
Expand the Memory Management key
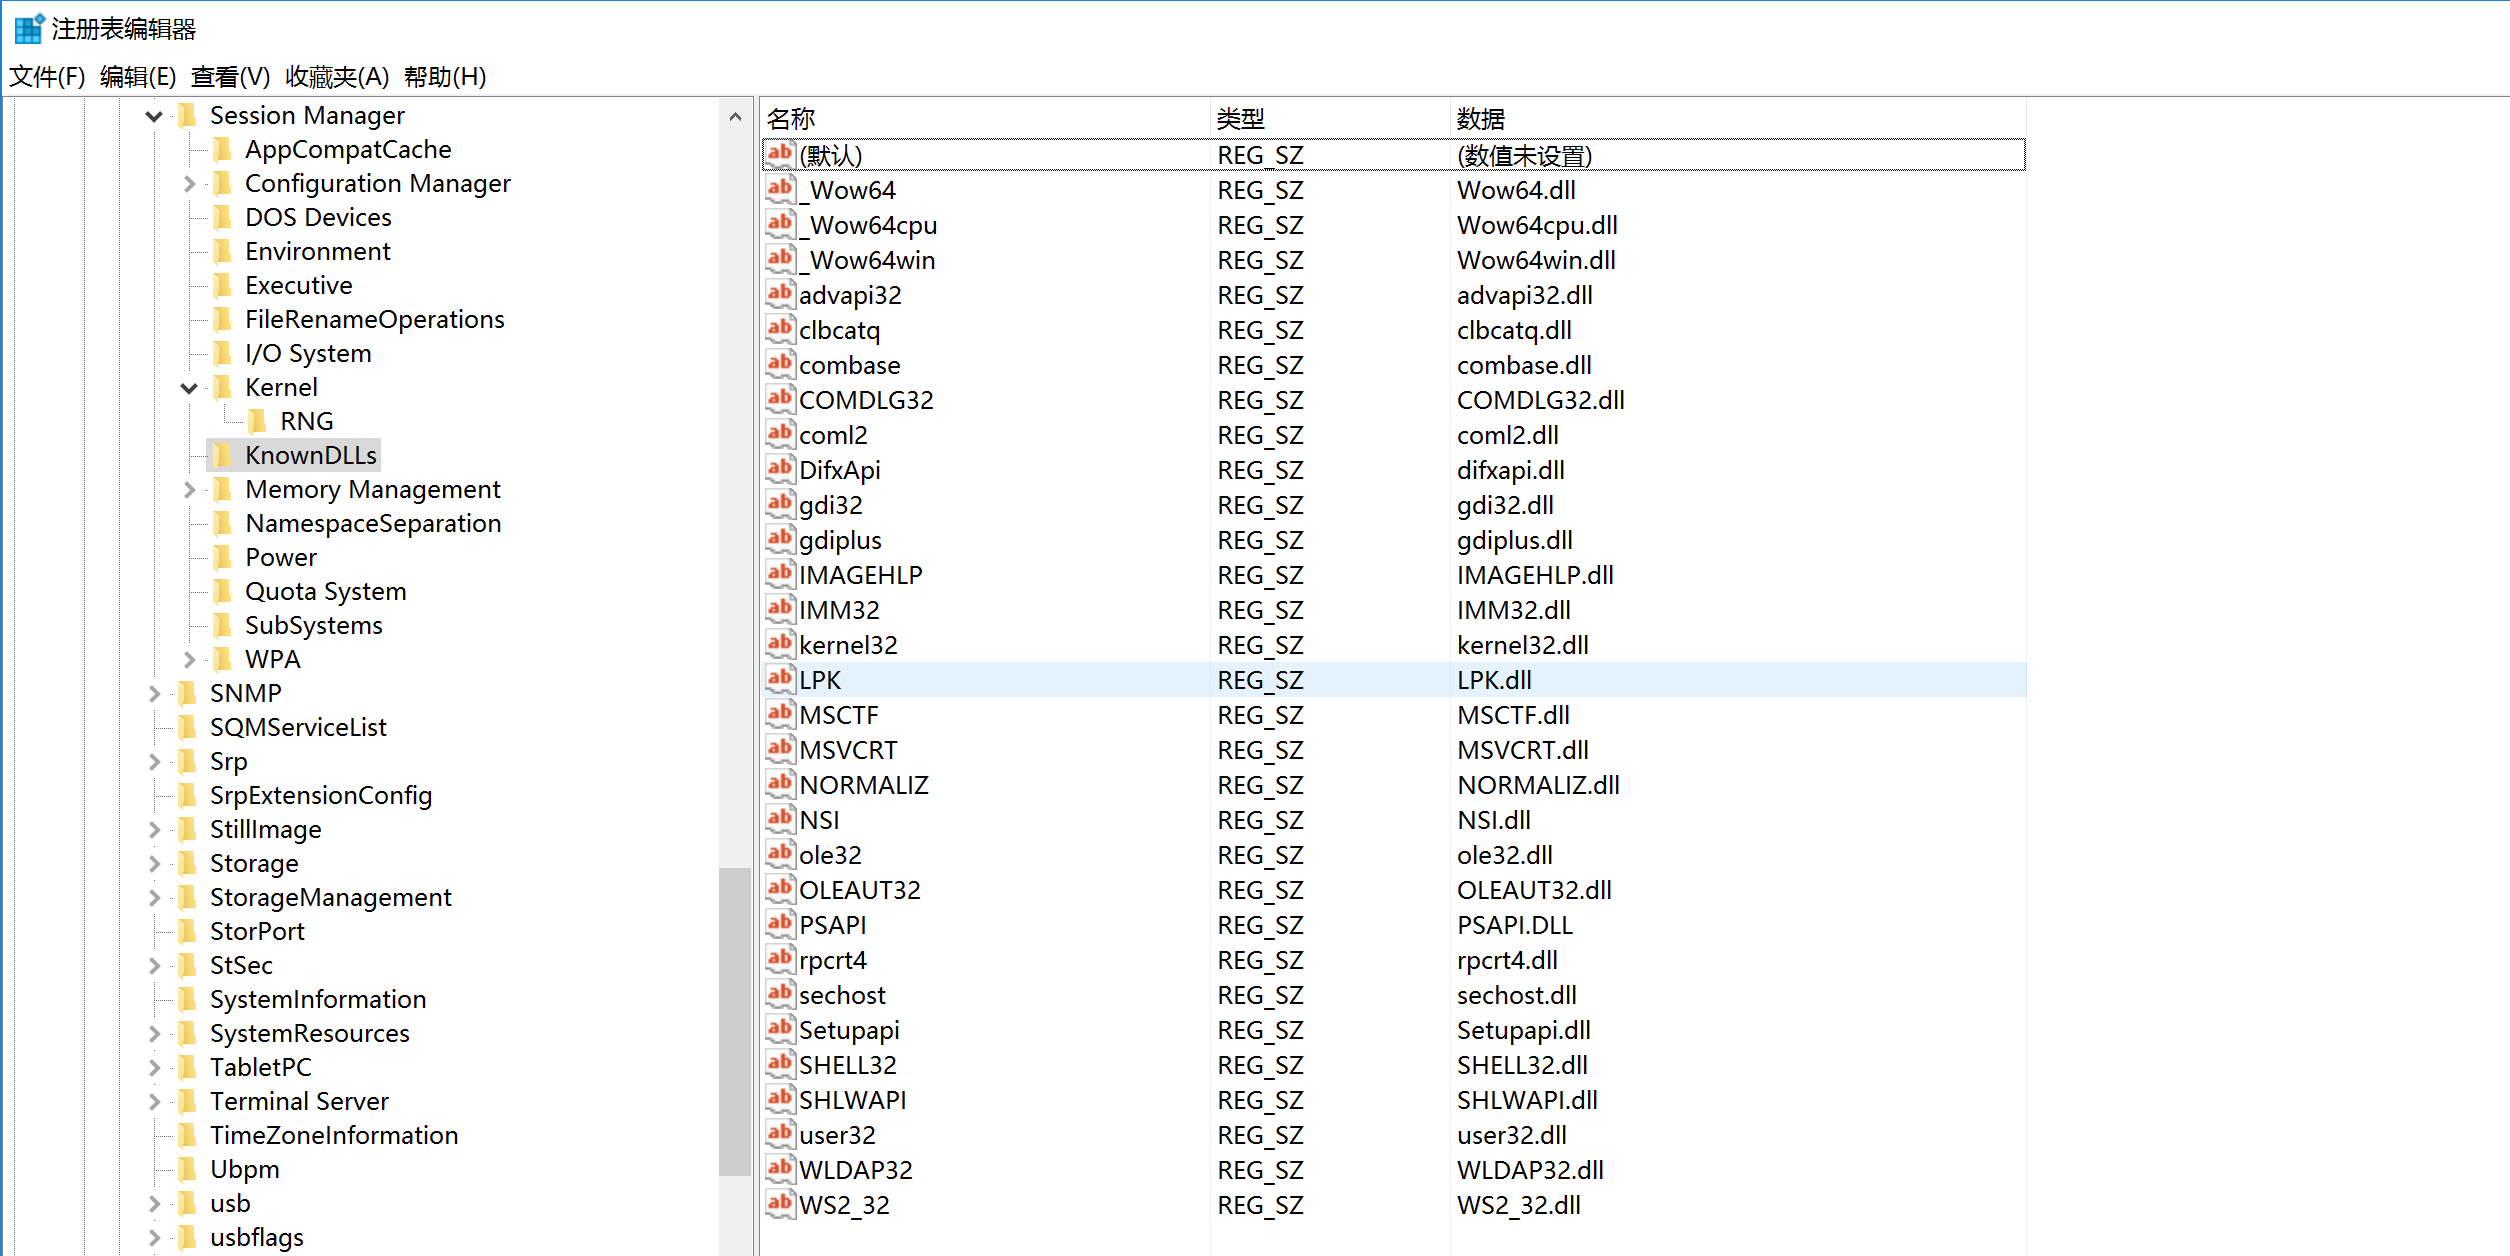pos(189,490)
